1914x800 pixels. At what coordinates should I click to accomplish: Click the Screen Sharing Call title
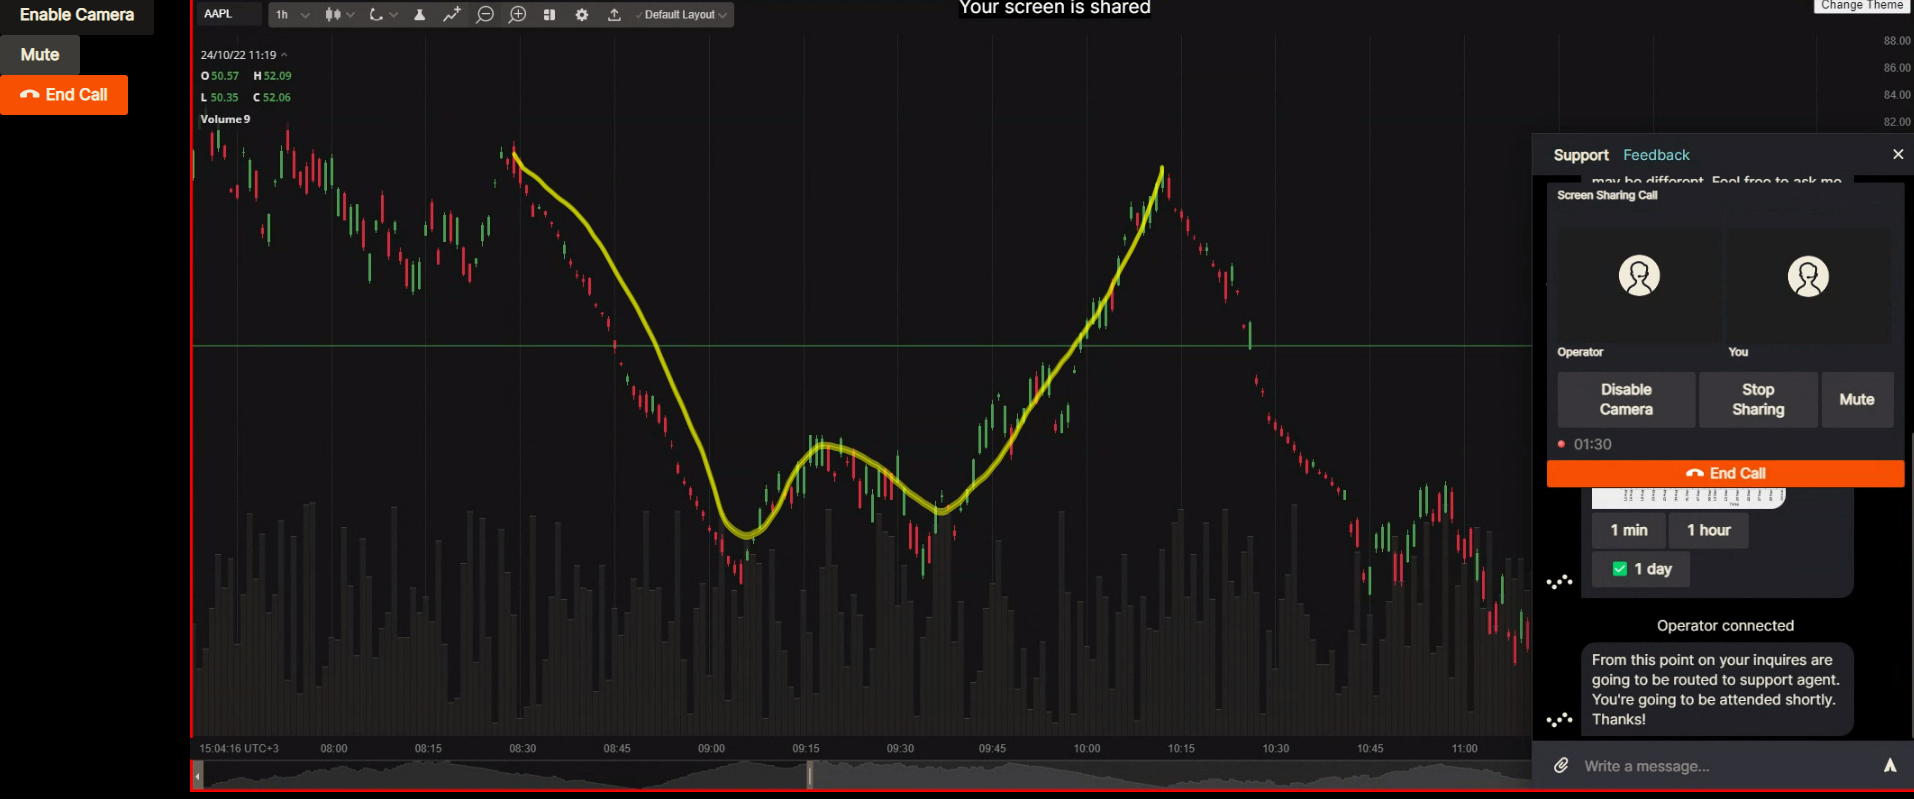[1607, 196]
